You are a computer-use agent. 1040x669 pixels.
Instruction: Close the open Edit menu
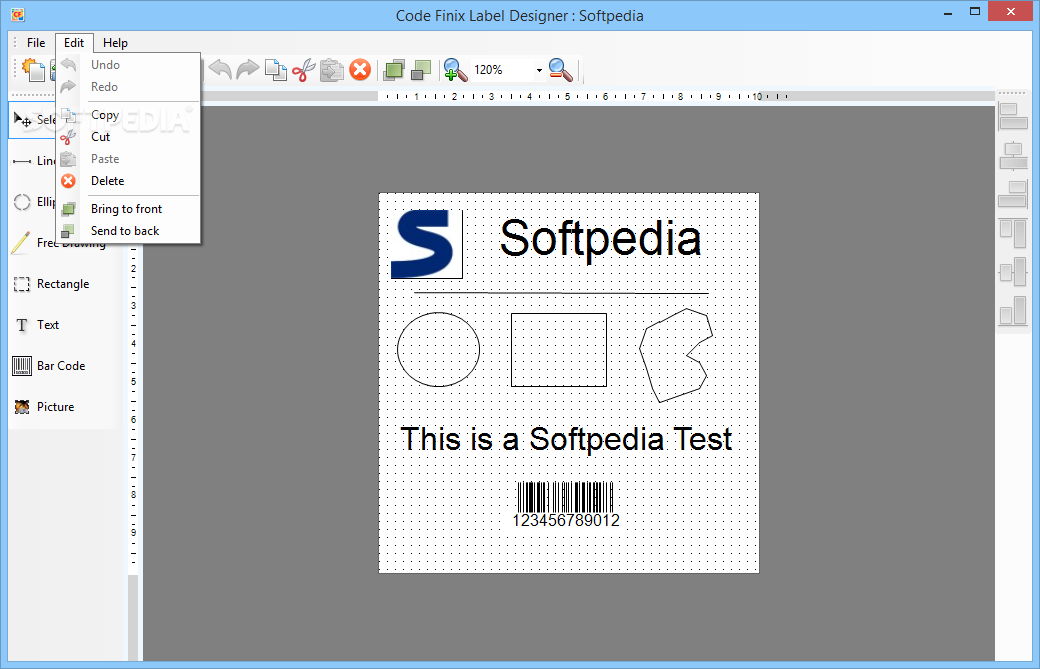point(74,42)
